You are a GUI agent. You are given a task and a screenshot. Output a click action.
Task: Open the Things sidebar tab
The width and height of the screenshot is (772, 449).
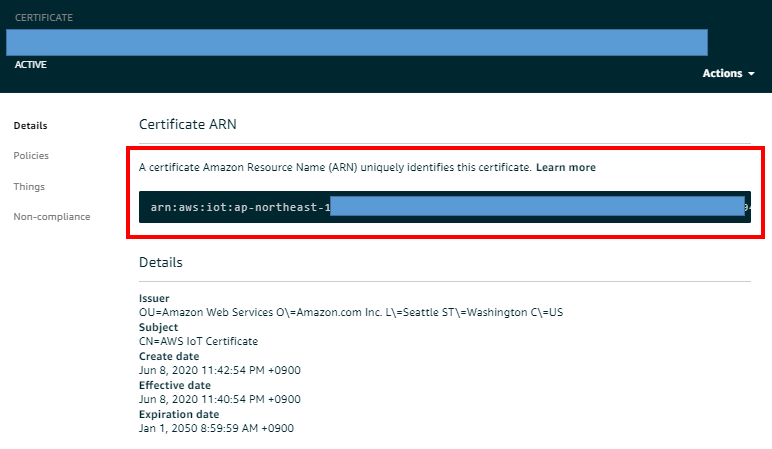[x=29, y=187]
